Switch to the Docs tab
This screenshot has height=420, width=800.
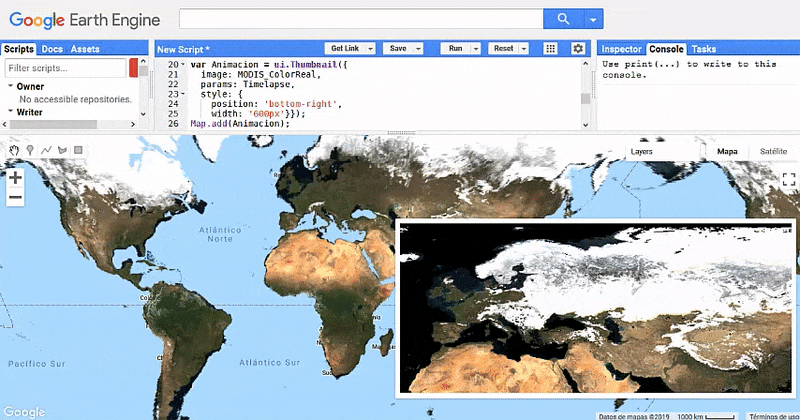[x=52, y=49]
